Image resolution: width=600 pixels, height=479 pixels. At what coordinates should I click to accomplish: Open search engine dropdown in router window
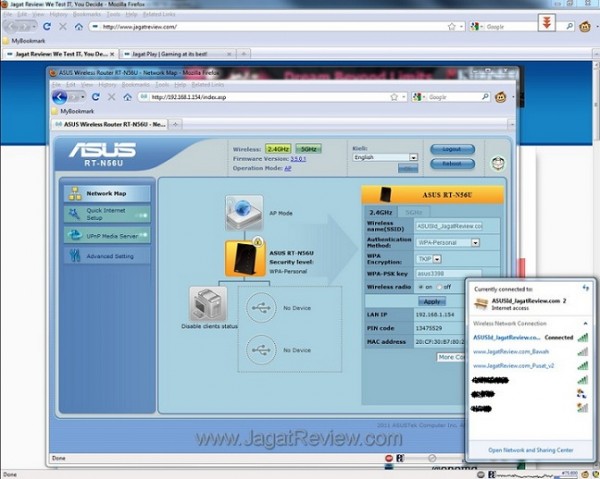point(425,97)
